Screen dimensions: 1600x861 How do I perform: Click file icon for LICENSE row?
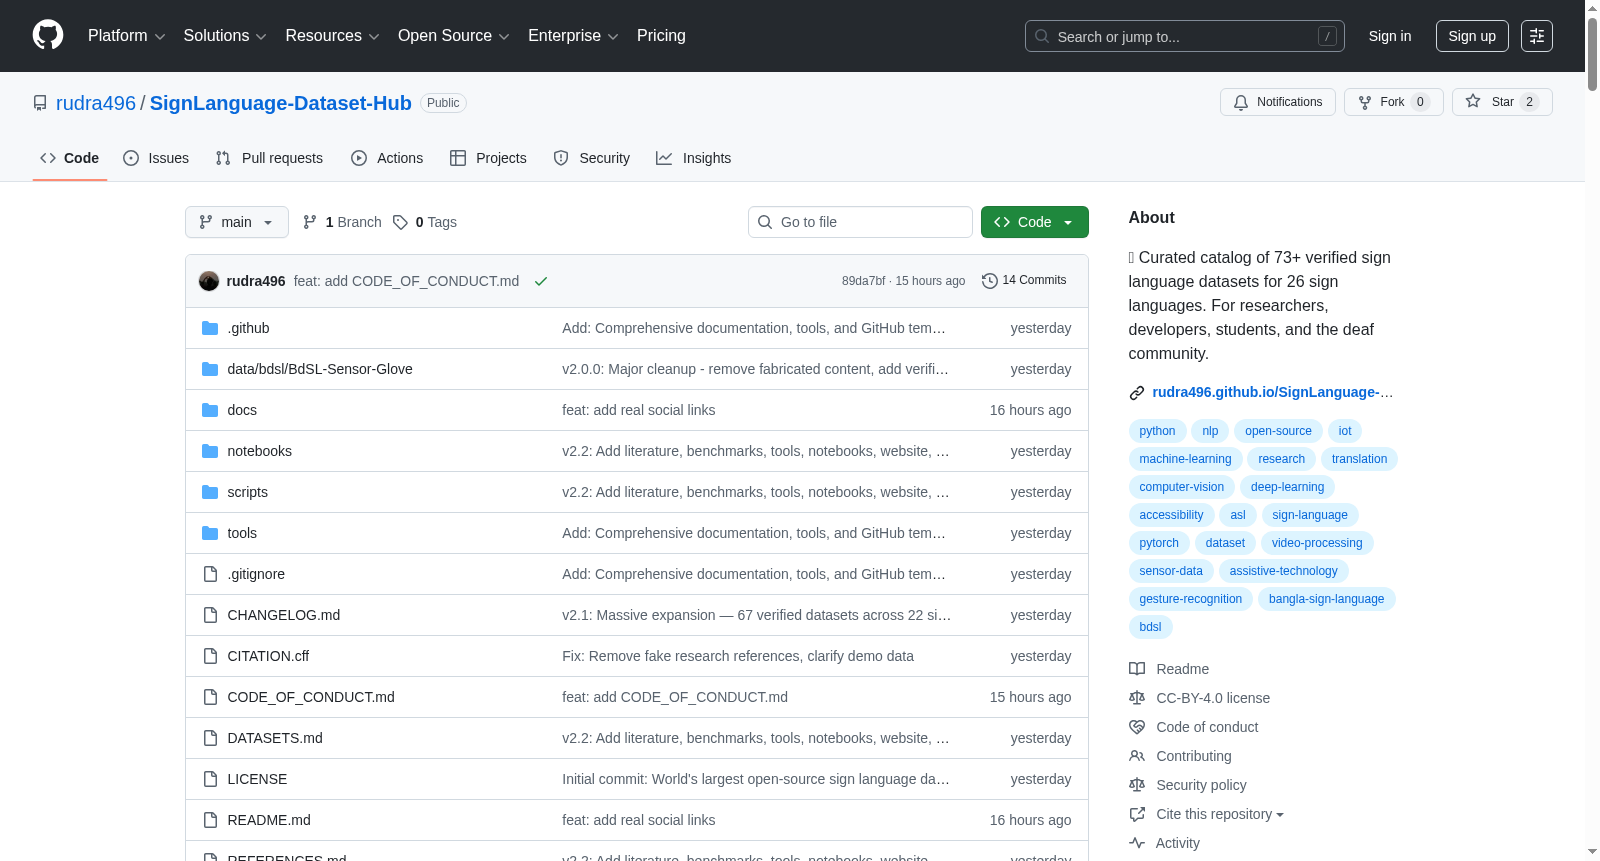210,779
